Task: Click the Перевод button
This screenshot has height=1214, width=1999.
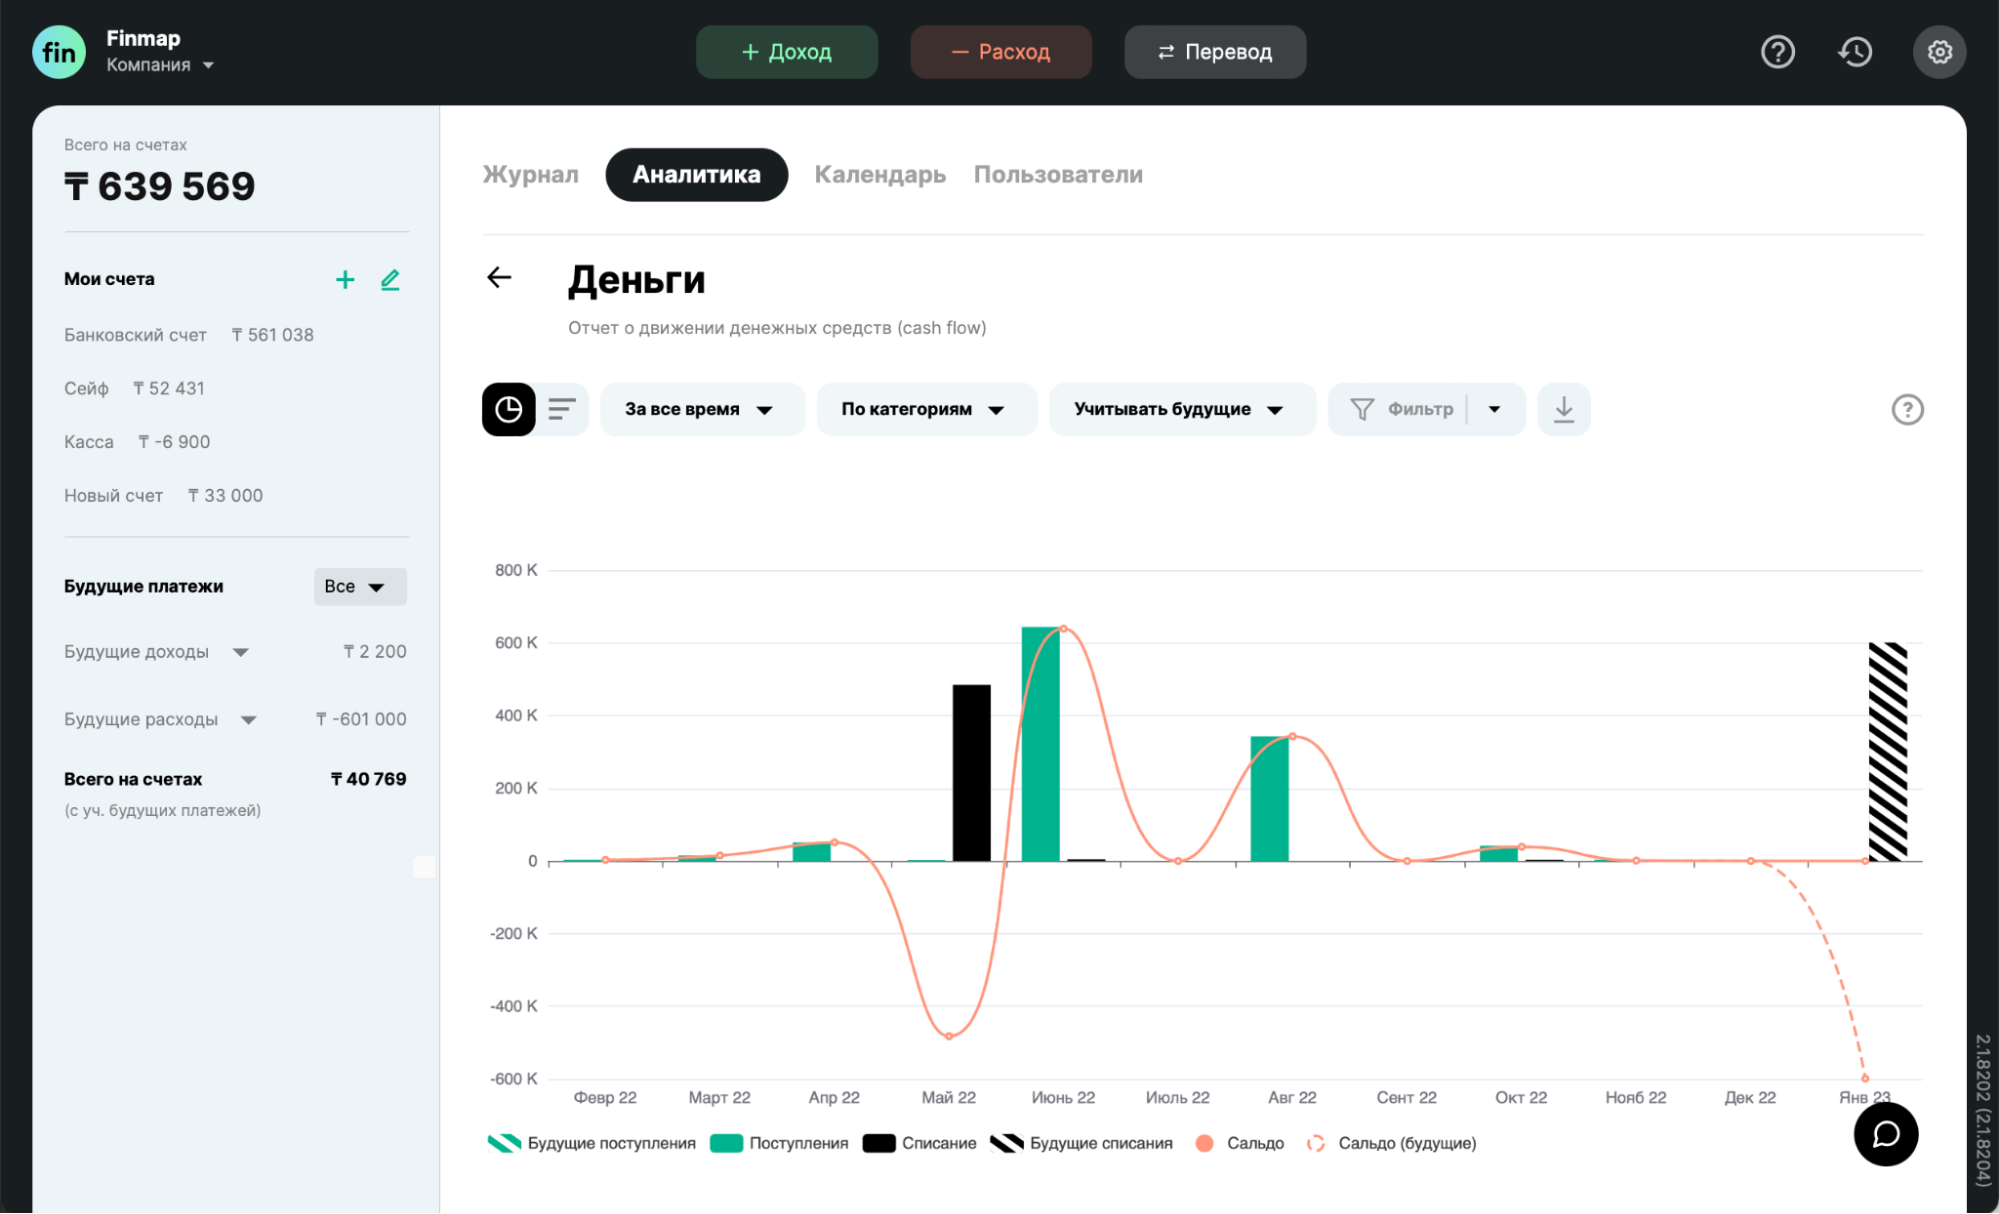Action: pyautogui.click(x=1214, y=52)
